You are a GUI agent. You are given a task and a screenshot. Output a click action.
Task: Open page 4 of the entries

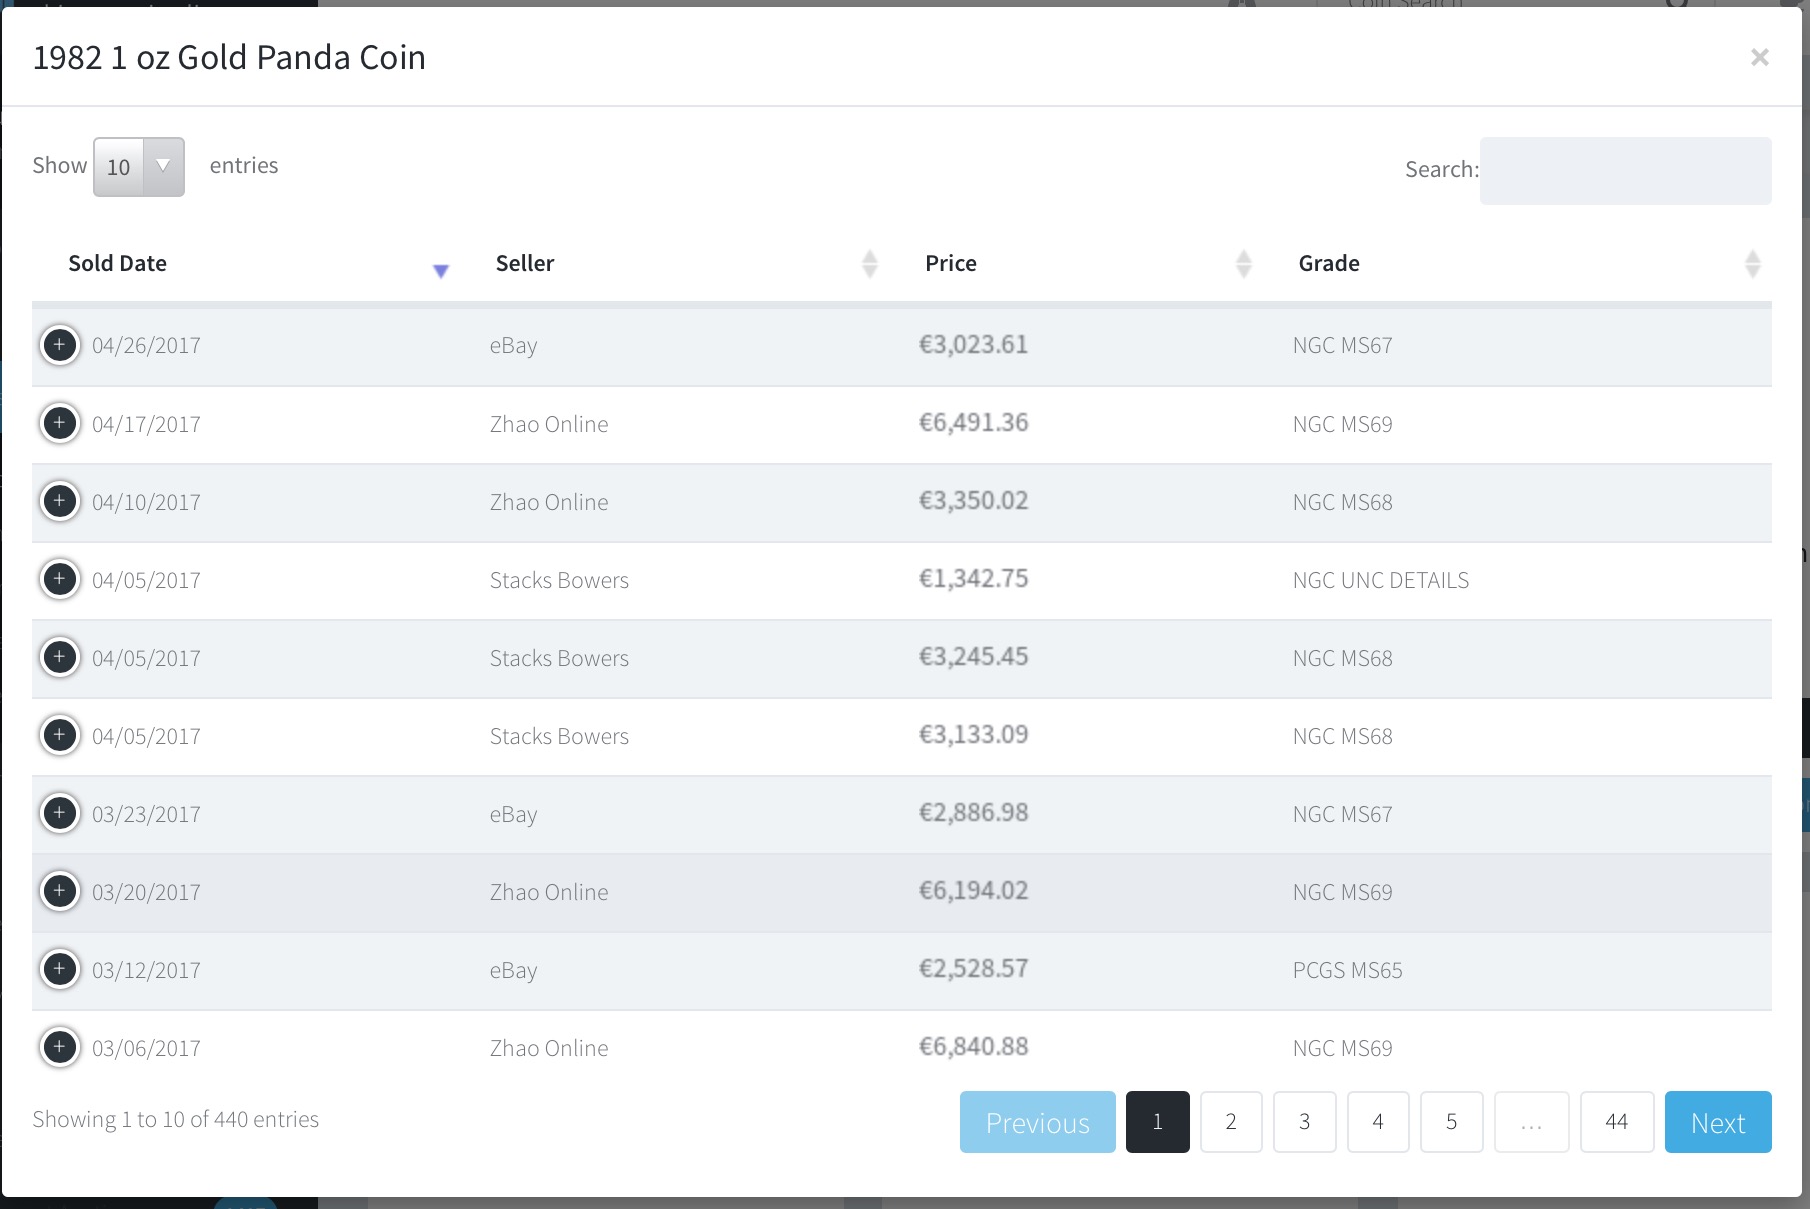[1378, 1122]
